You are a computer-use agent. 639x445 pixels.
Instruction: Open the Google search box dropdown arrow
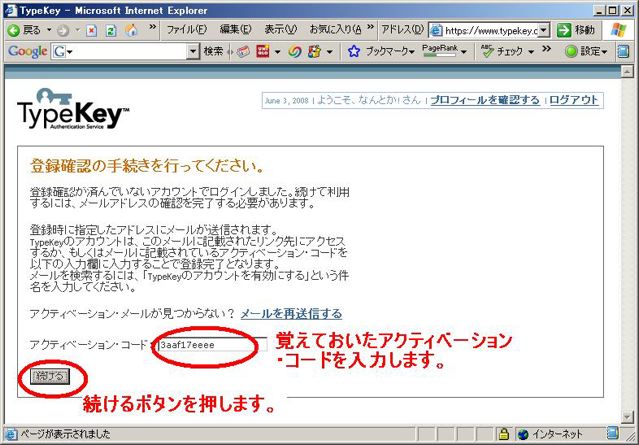pyautogui.click(x=193, y=52)
